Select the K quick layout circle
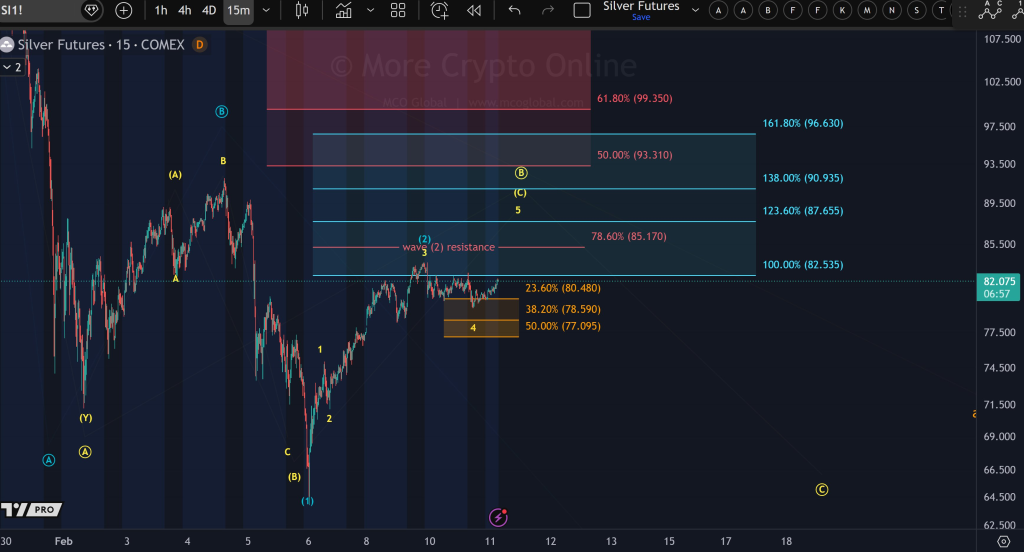The image size is (1024, 552). pos(842,10)
